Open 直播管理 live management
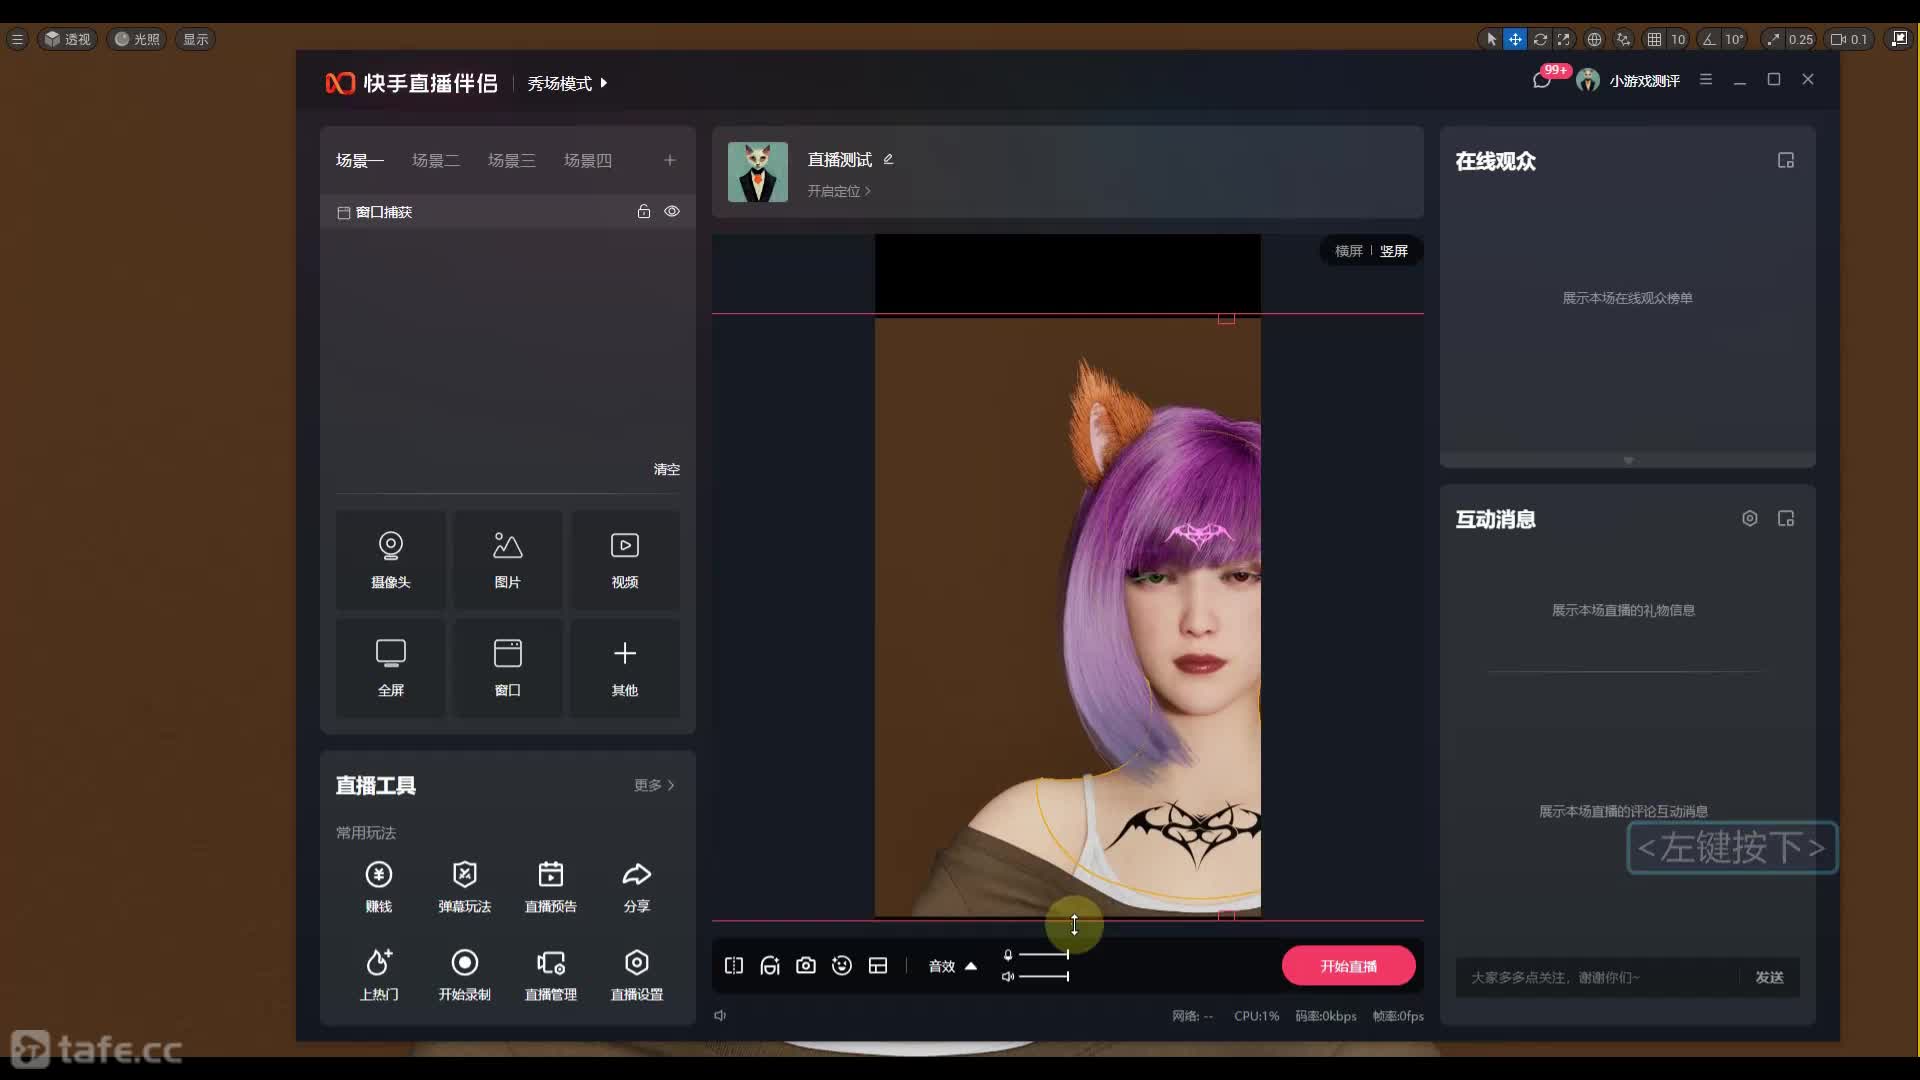This screenshot has width=1920, height=1080. (550, 974)
